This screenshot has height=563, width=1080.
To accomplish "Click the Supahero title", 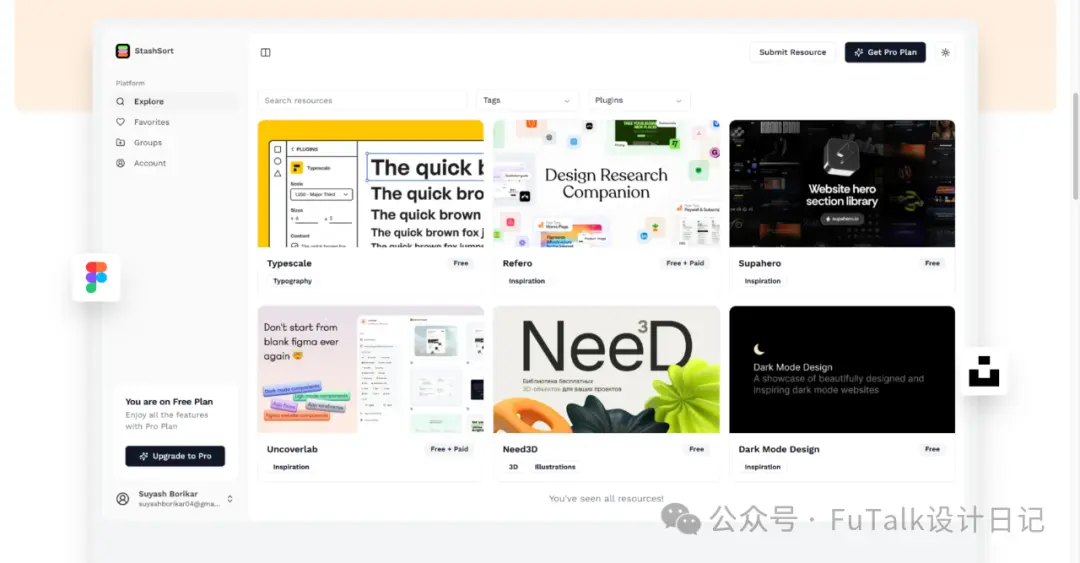I will point(760,263).
